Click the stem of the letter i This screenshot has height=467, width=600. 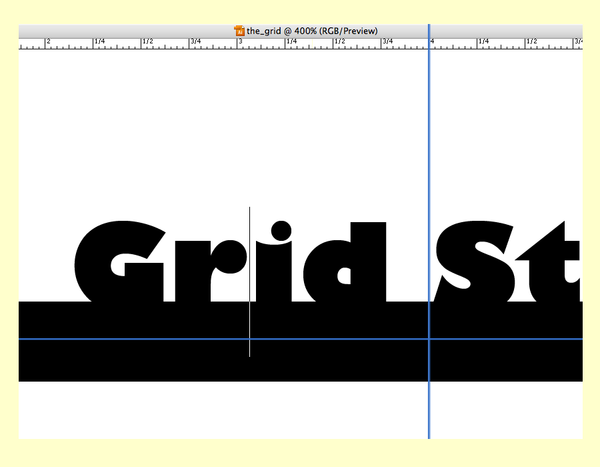pos(278,280)
